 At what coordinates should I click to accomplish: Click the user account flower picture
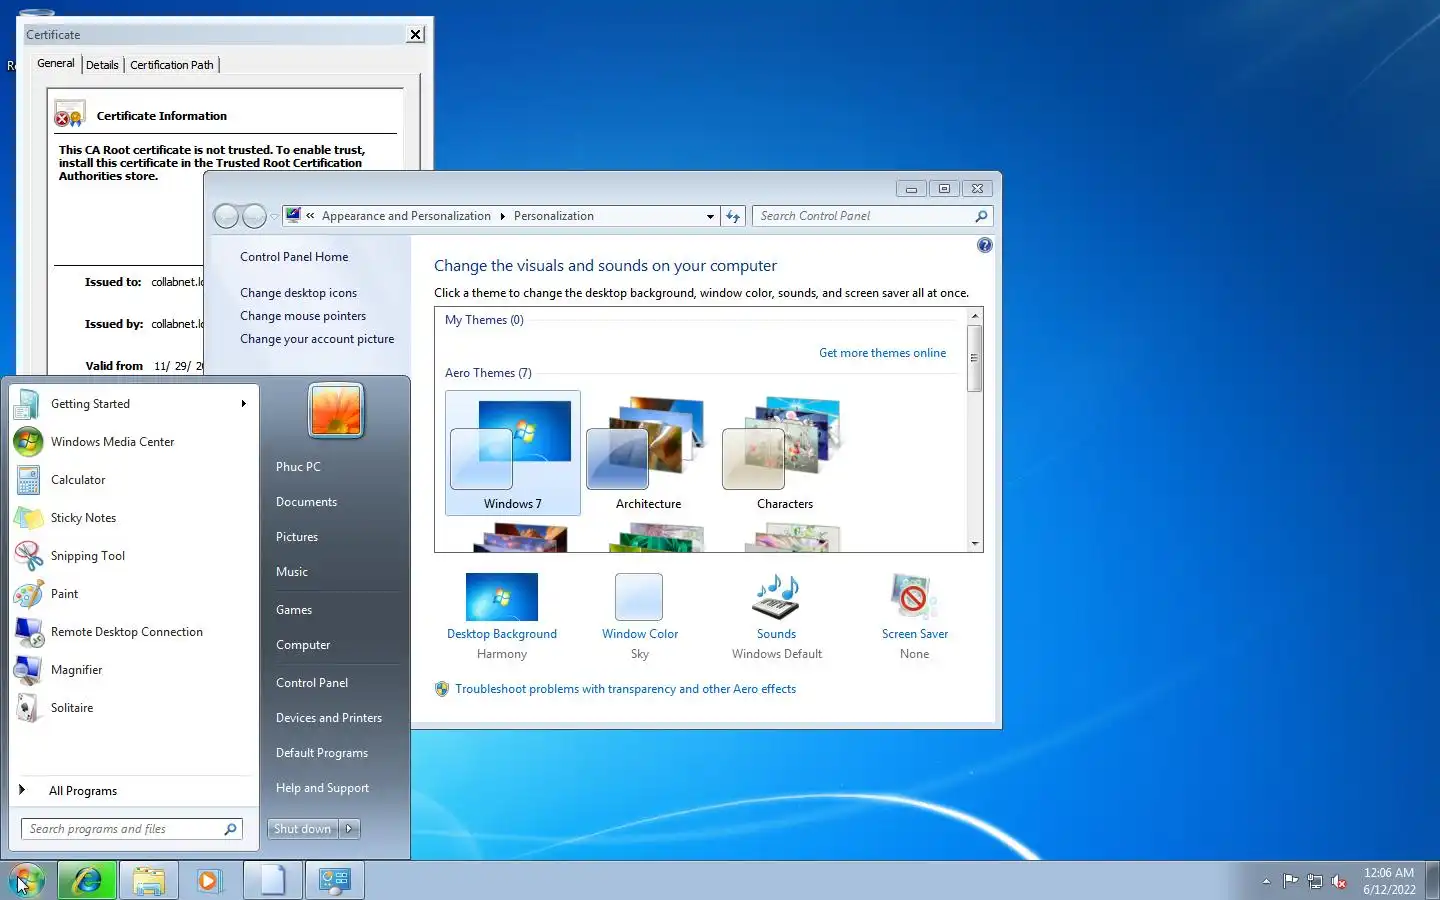(336, 410)
